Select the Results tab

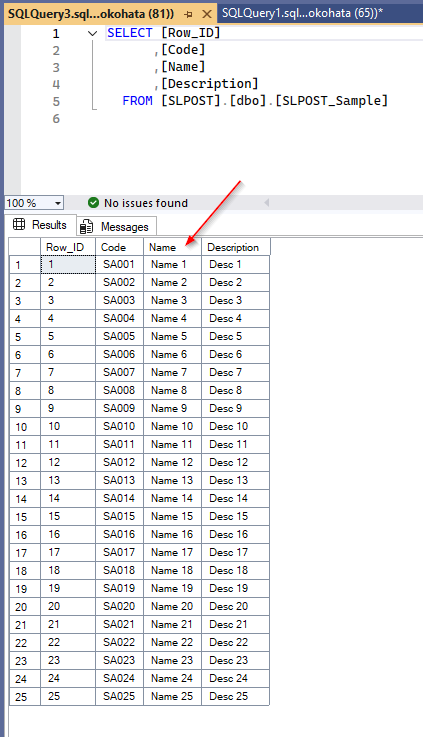pyautogui.click(x=40, y=225)
